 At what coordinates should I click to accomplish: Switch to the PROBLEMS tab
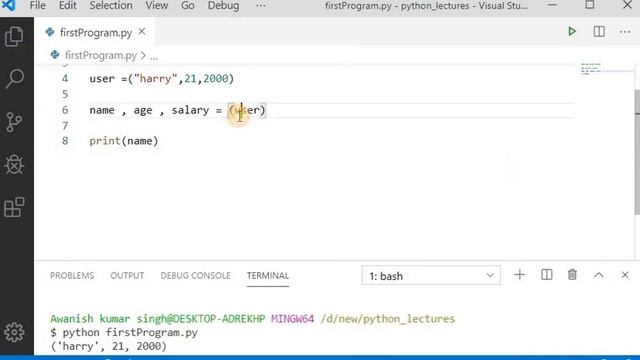pyautogui.click(x=72, y=276)
